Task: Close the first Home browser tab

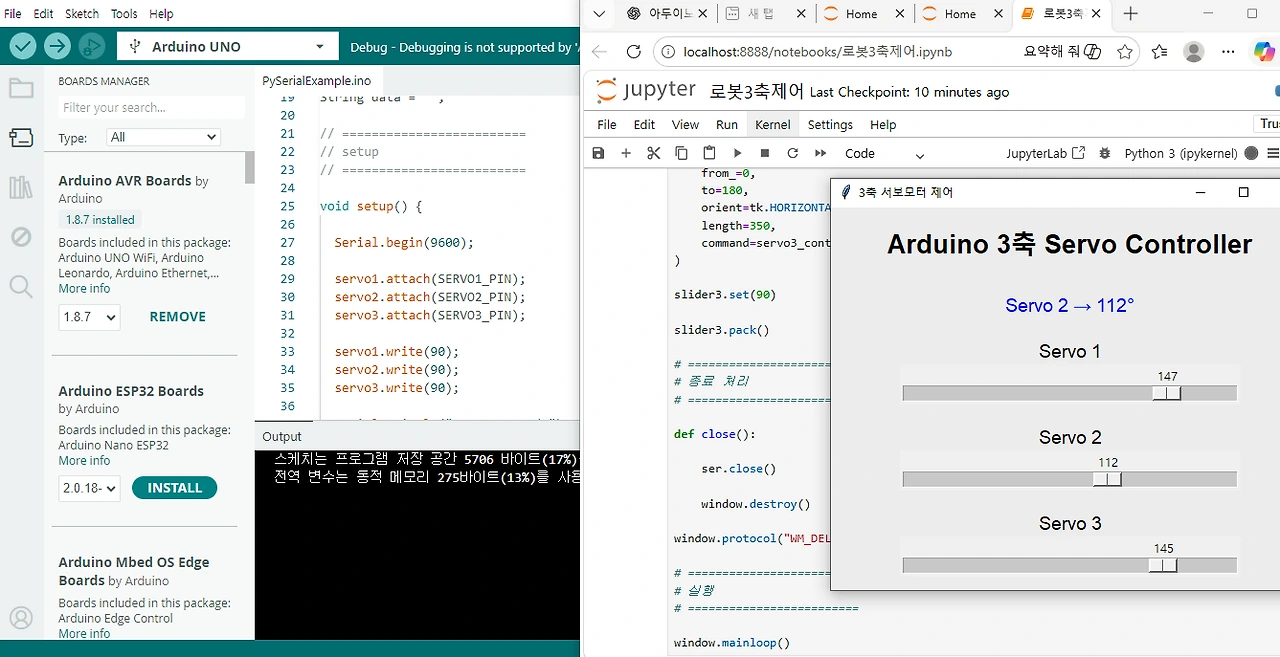Action: point(900,13)
